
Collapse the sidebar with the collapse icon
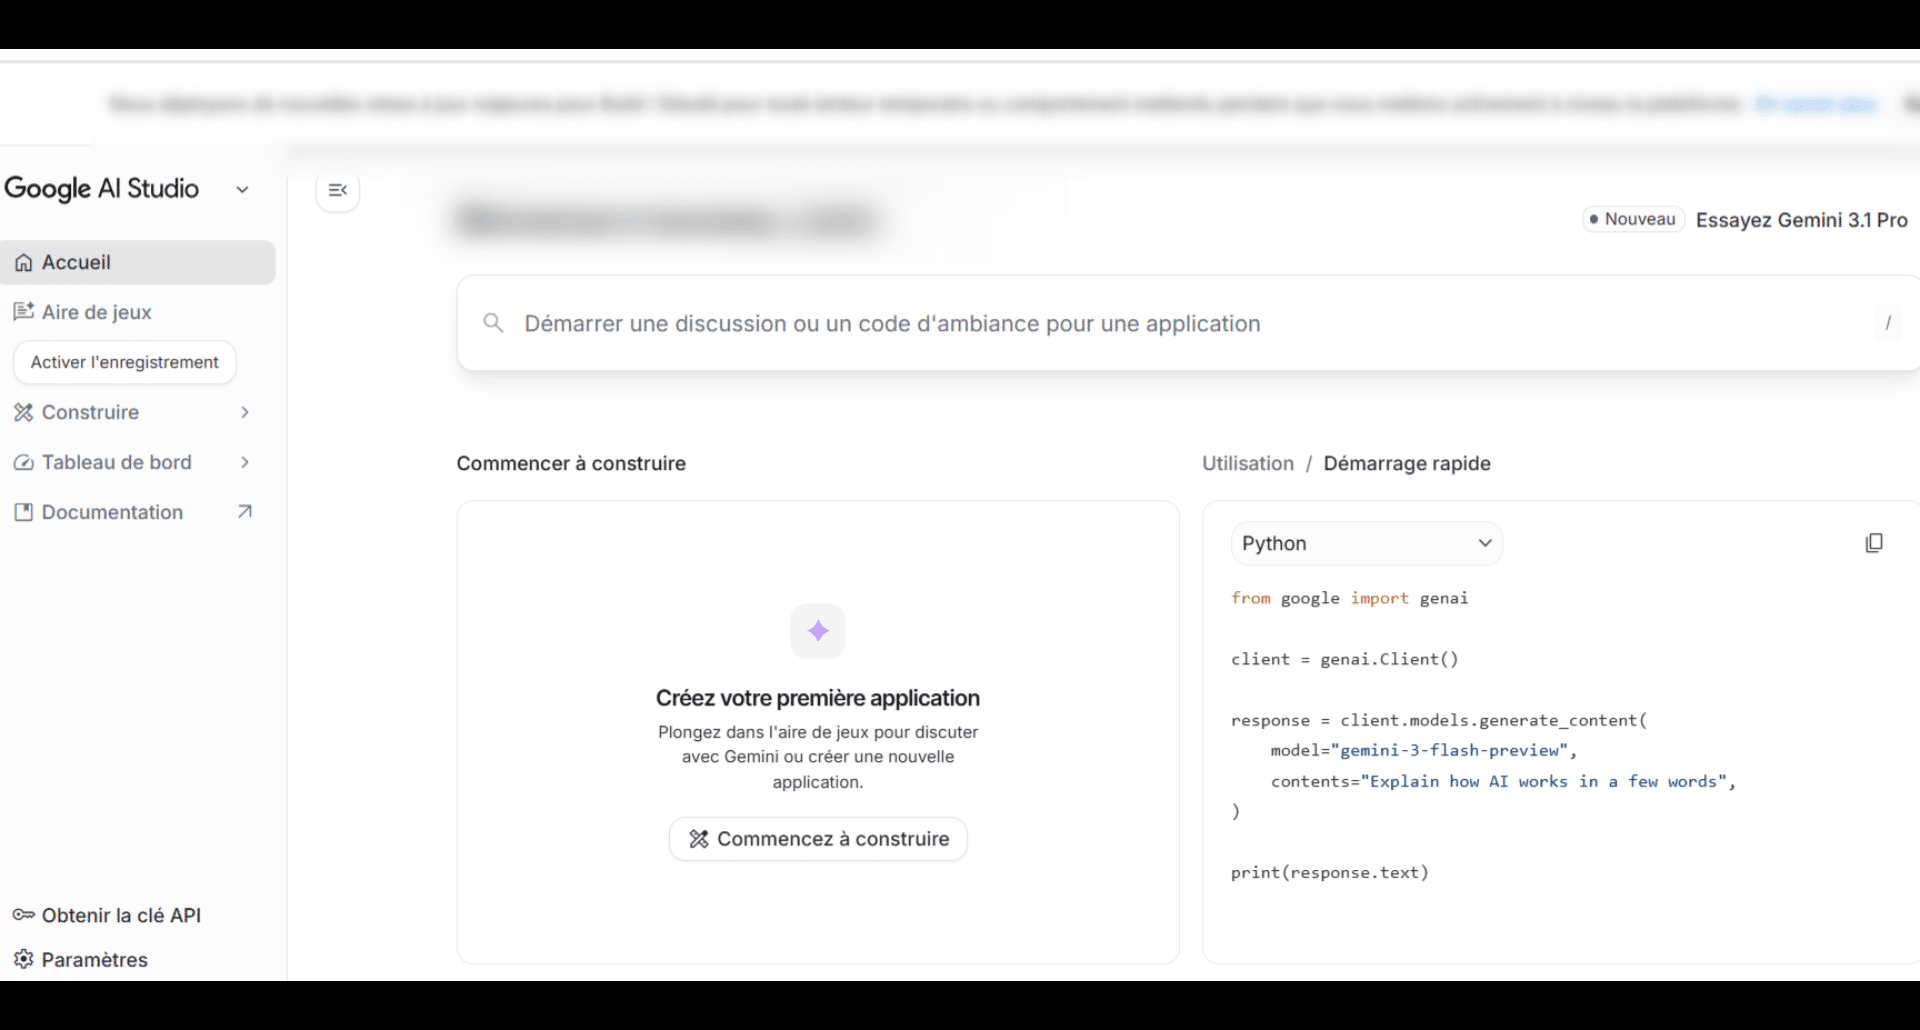pyautogui.click(x=337, y=190)
